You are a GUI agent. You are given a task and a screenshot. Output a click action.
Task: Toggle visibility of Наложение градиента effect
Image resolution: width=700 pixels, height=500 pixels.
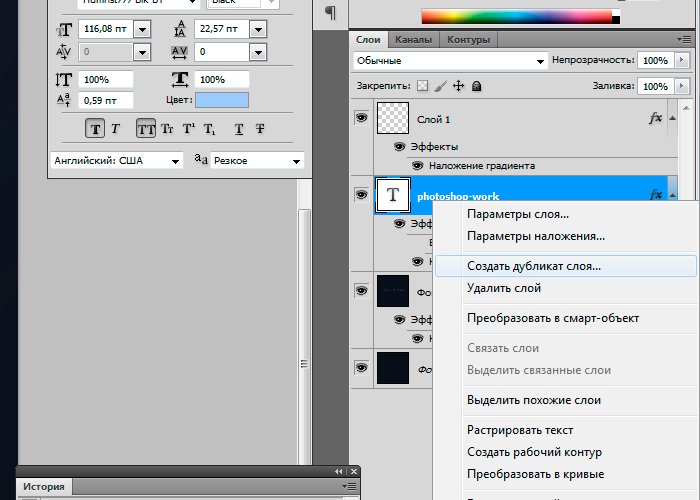point(416,165)
